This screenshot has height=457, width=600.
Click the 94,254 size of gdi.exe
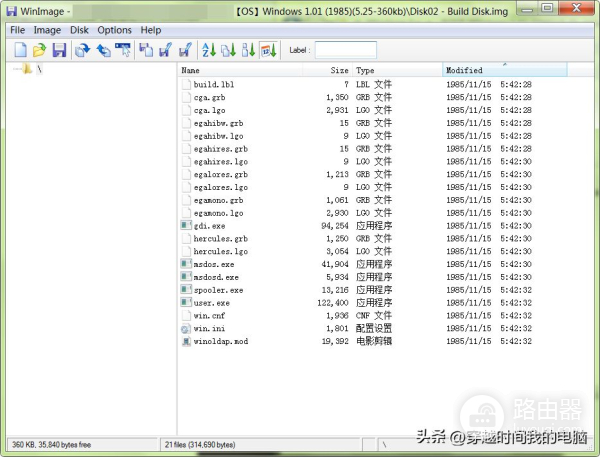click(335, 226)
